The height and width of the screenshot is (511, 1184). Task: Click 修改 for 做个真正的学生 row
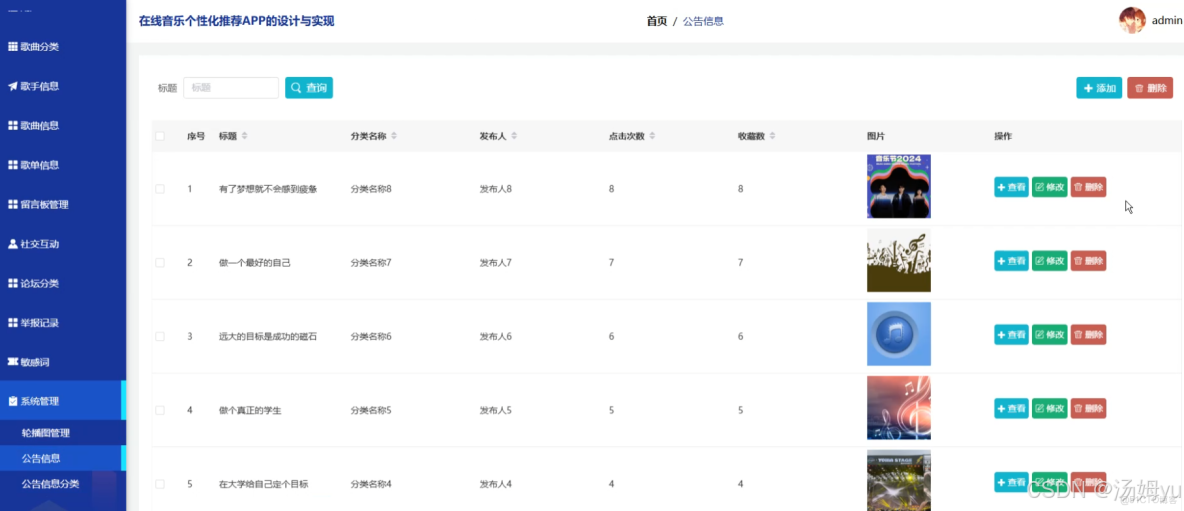[1050, 408]
